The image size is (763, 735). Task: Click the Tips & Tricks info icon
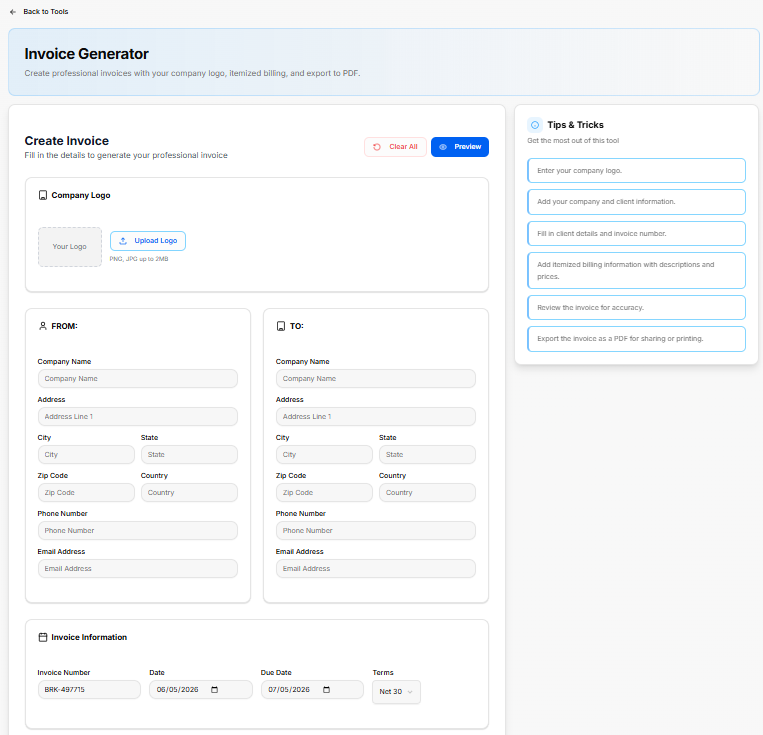535,125
